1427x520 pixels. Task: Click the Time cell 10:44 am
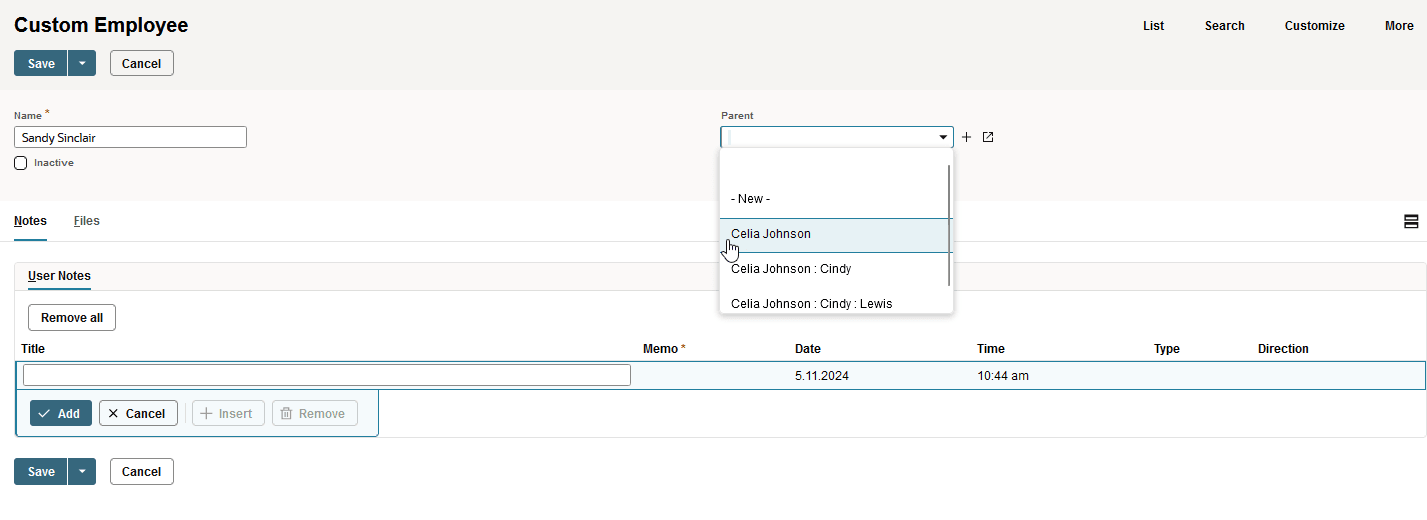(x=1003, y=376)
